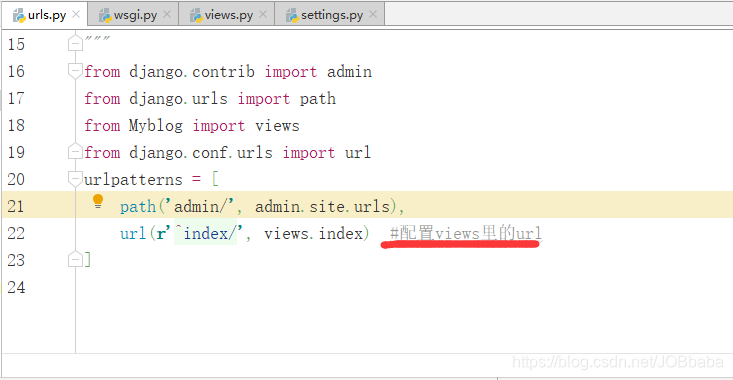The image size is (733, 380).
Task: Collapse imports fold marker on line 16
Action: 75,71
